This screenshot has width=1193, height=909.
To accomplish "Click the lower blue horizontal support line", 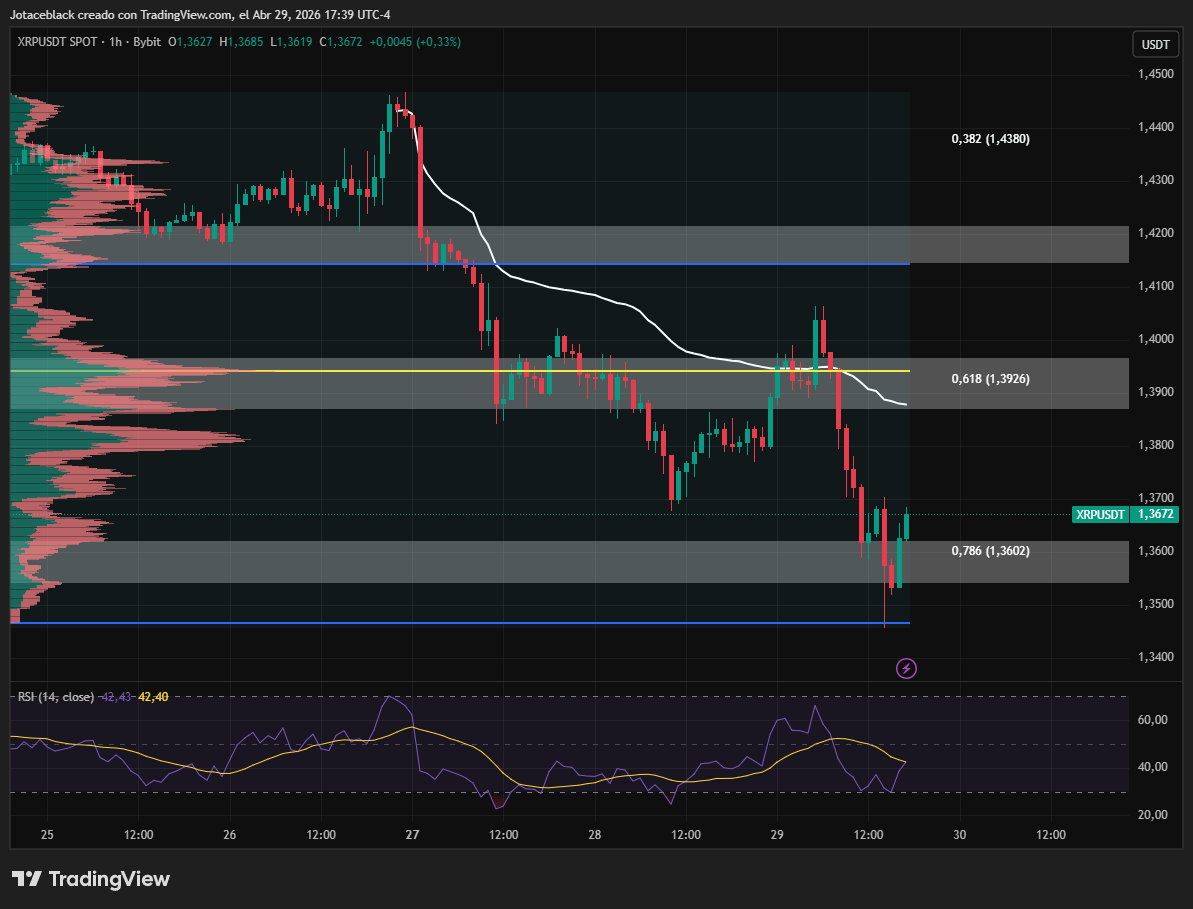I will (460, 623).
